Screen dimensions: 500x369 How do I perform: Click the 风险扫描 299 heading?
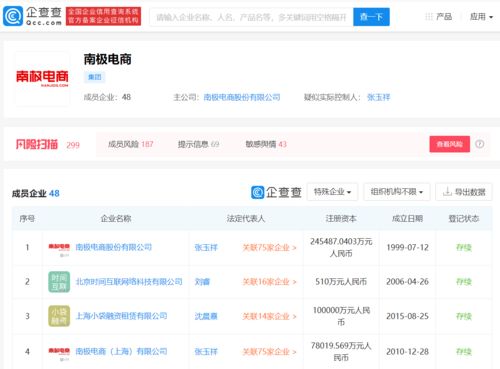(48, 144)
